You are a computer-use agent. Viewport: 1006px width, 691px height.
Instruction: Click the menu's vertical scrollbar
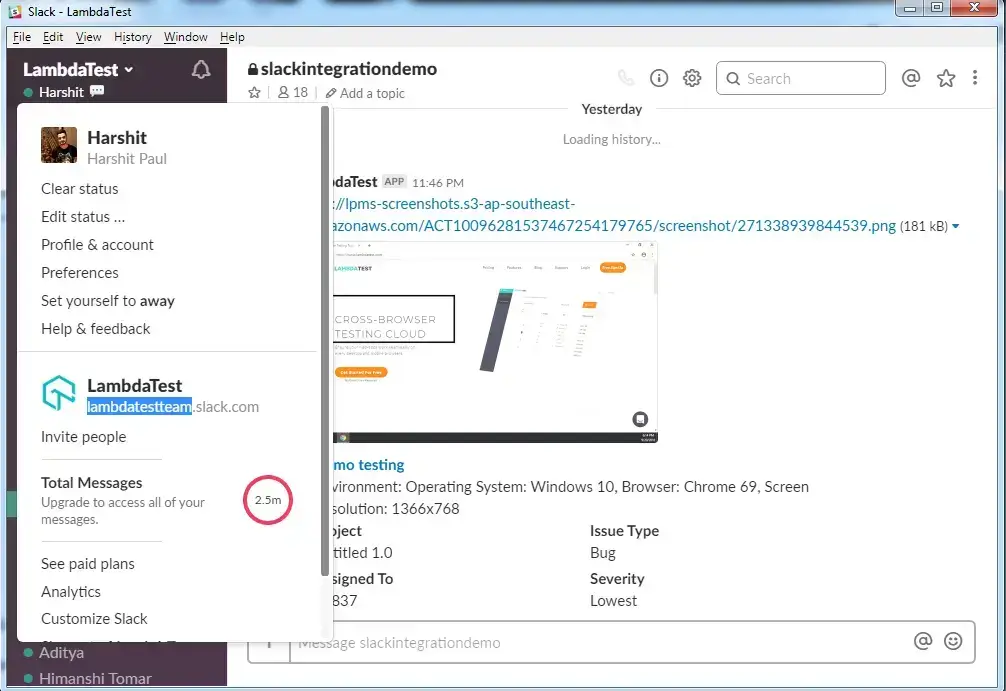coord(324,340)
